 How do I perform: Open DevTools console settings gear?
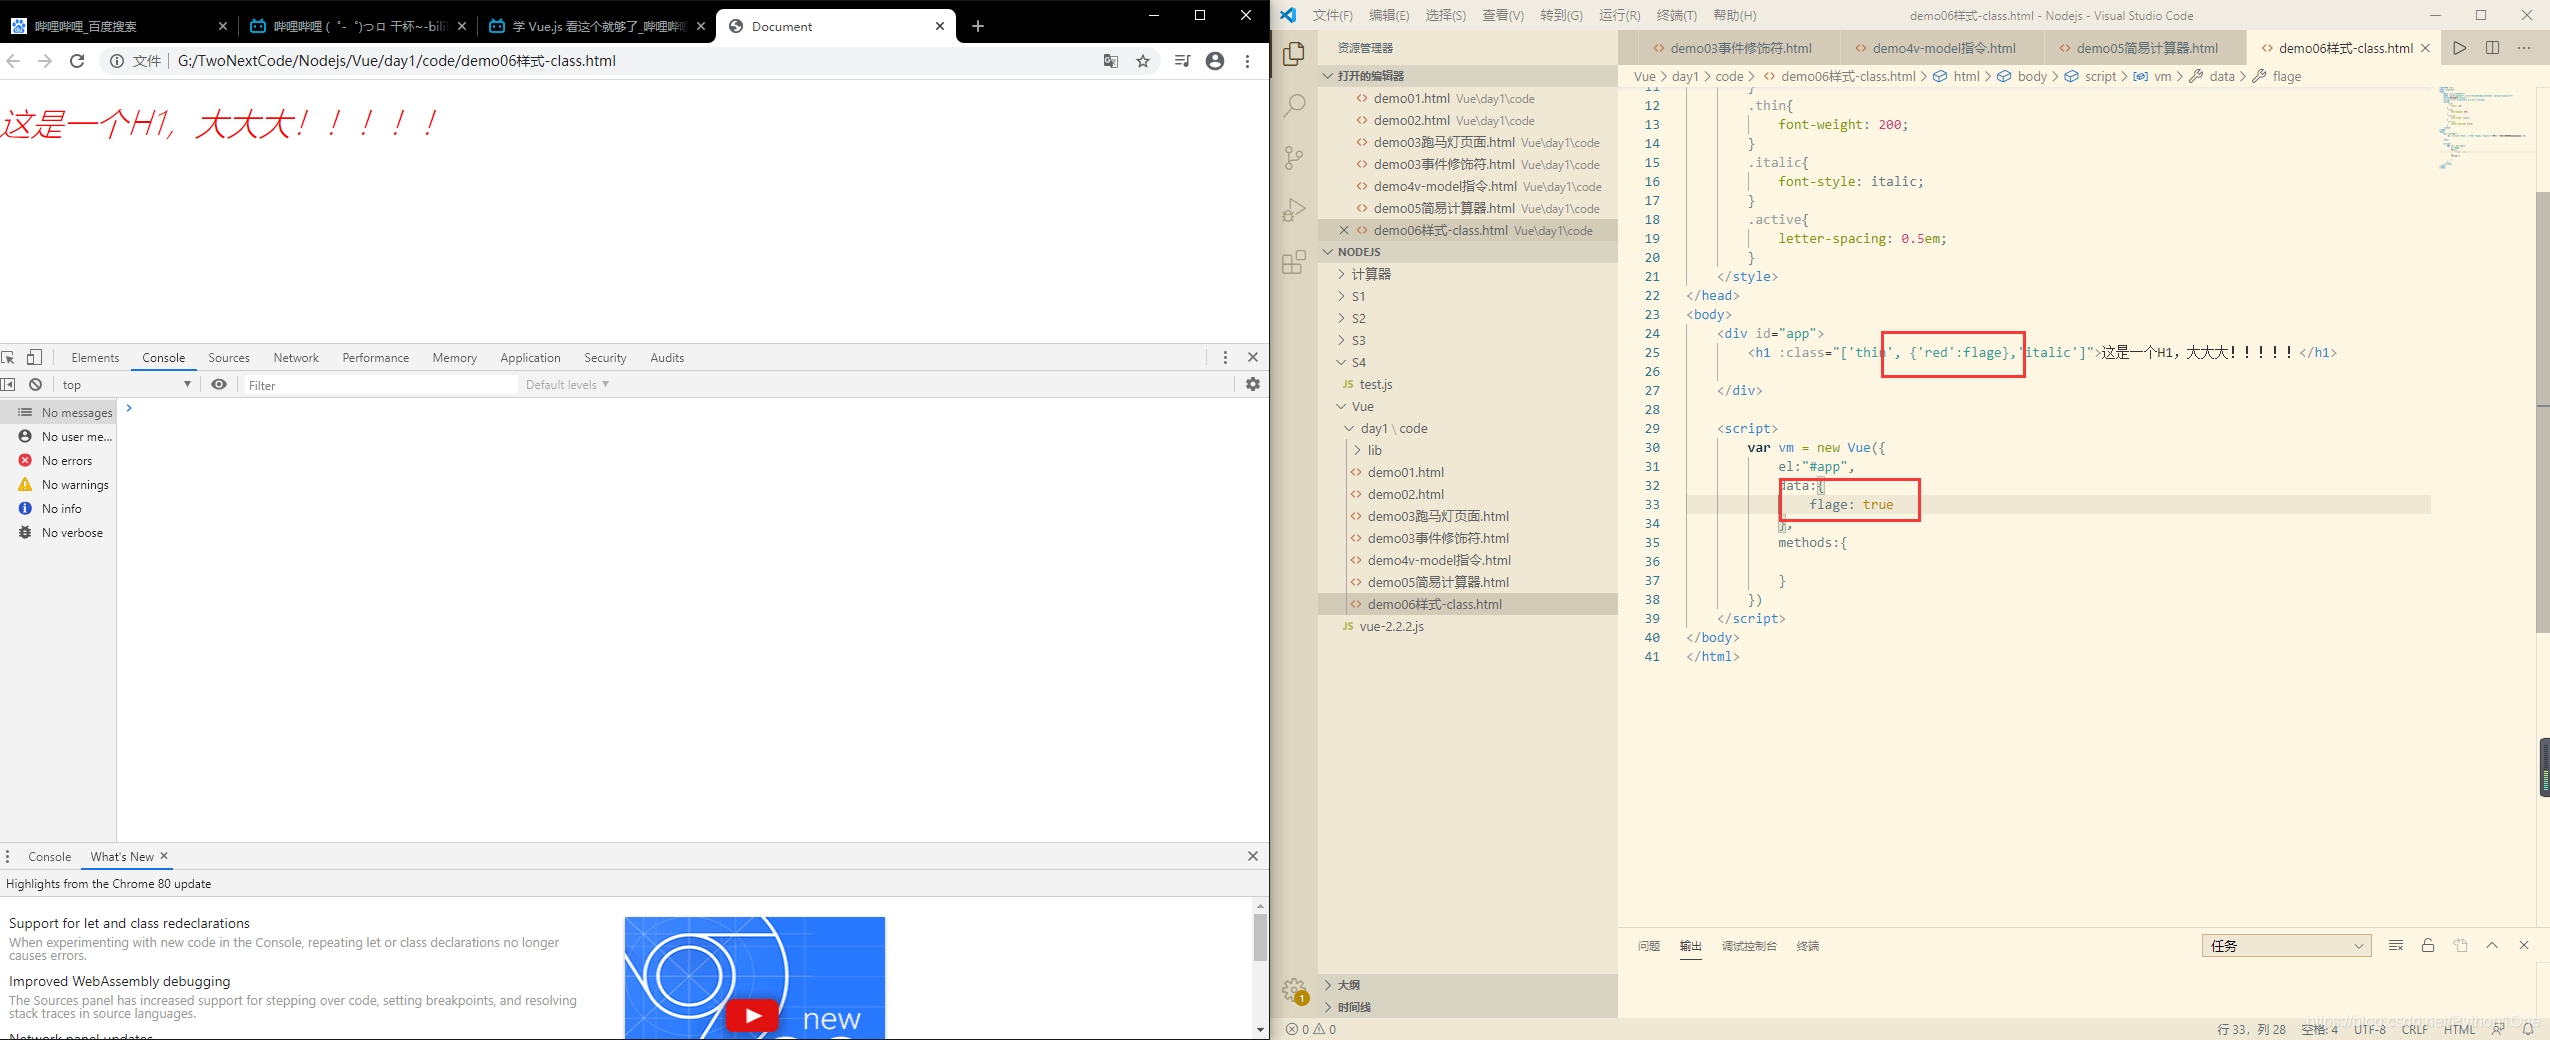pos(1253,385)
